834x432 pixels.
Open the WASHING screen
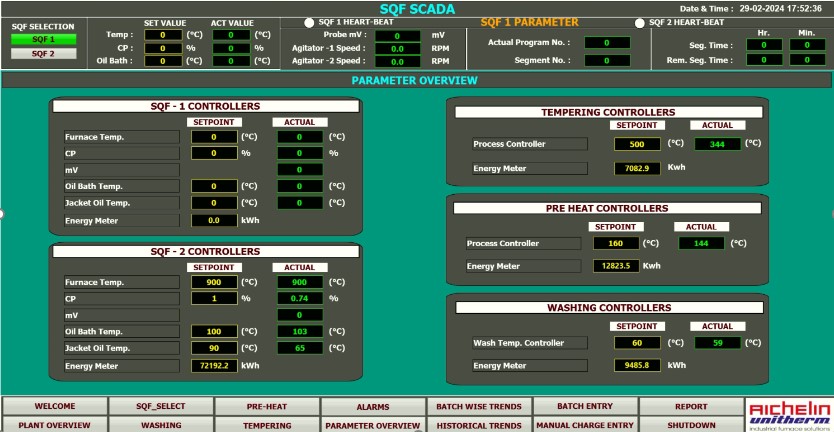pyautogui.click(x=161, y=425)
